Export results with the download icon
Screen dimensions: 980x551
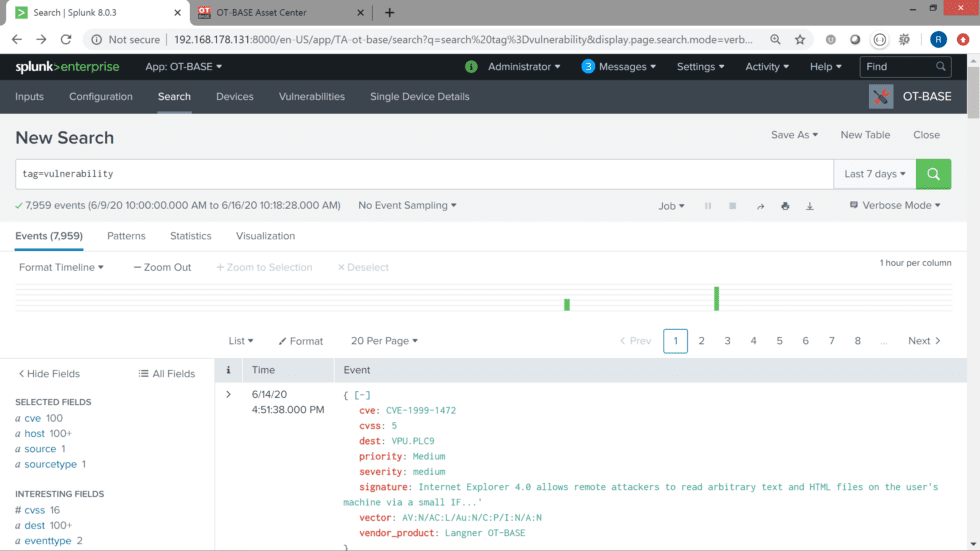coord(810,206)
